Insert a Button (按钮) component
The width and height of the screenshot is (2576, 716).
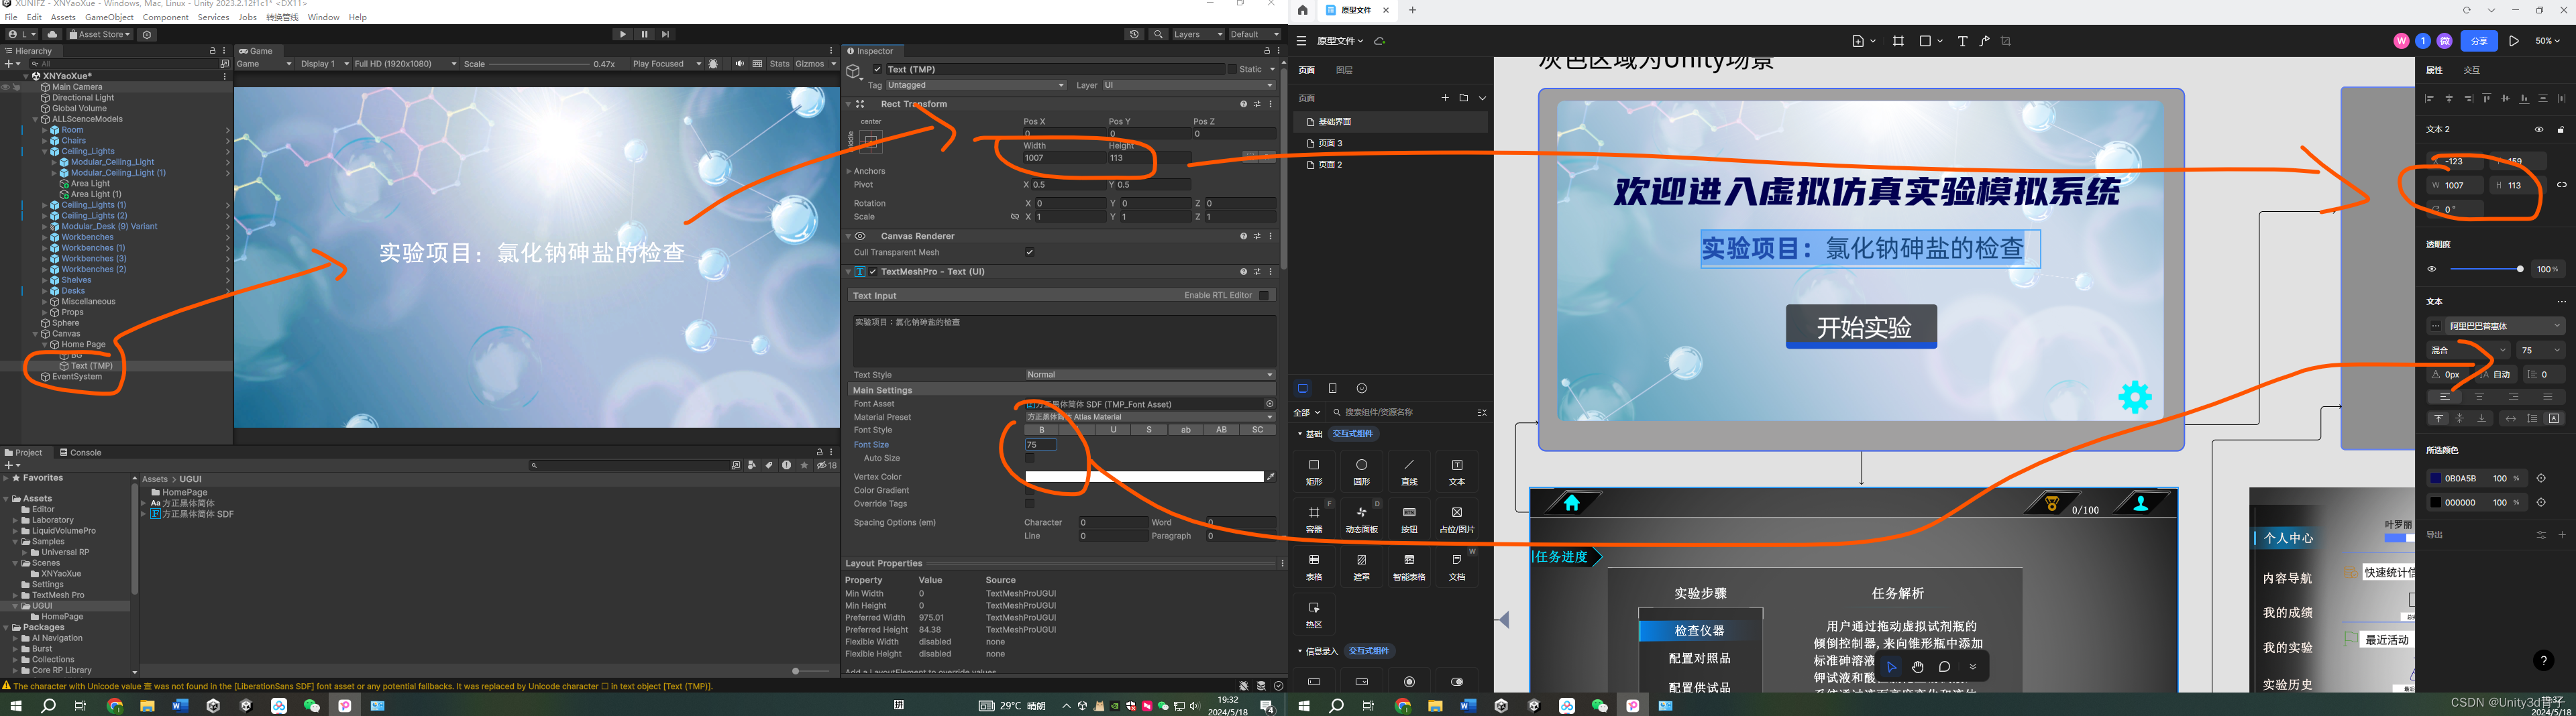tap(1410, 518)
